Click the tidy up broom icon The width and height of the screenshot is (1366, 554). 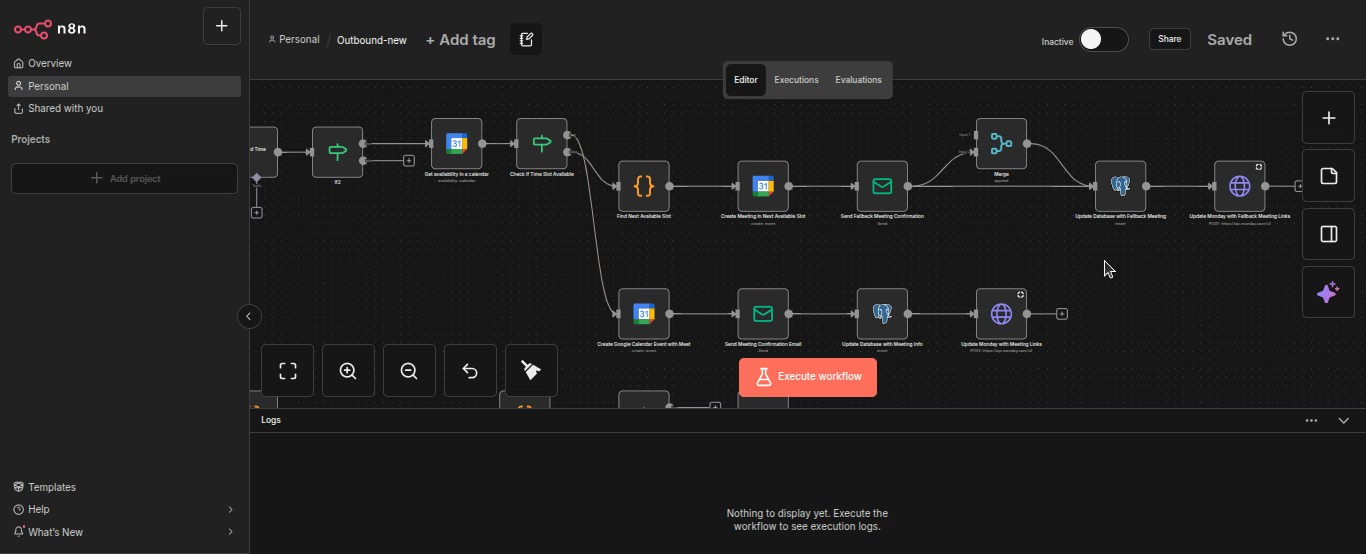tap(532, 371)
